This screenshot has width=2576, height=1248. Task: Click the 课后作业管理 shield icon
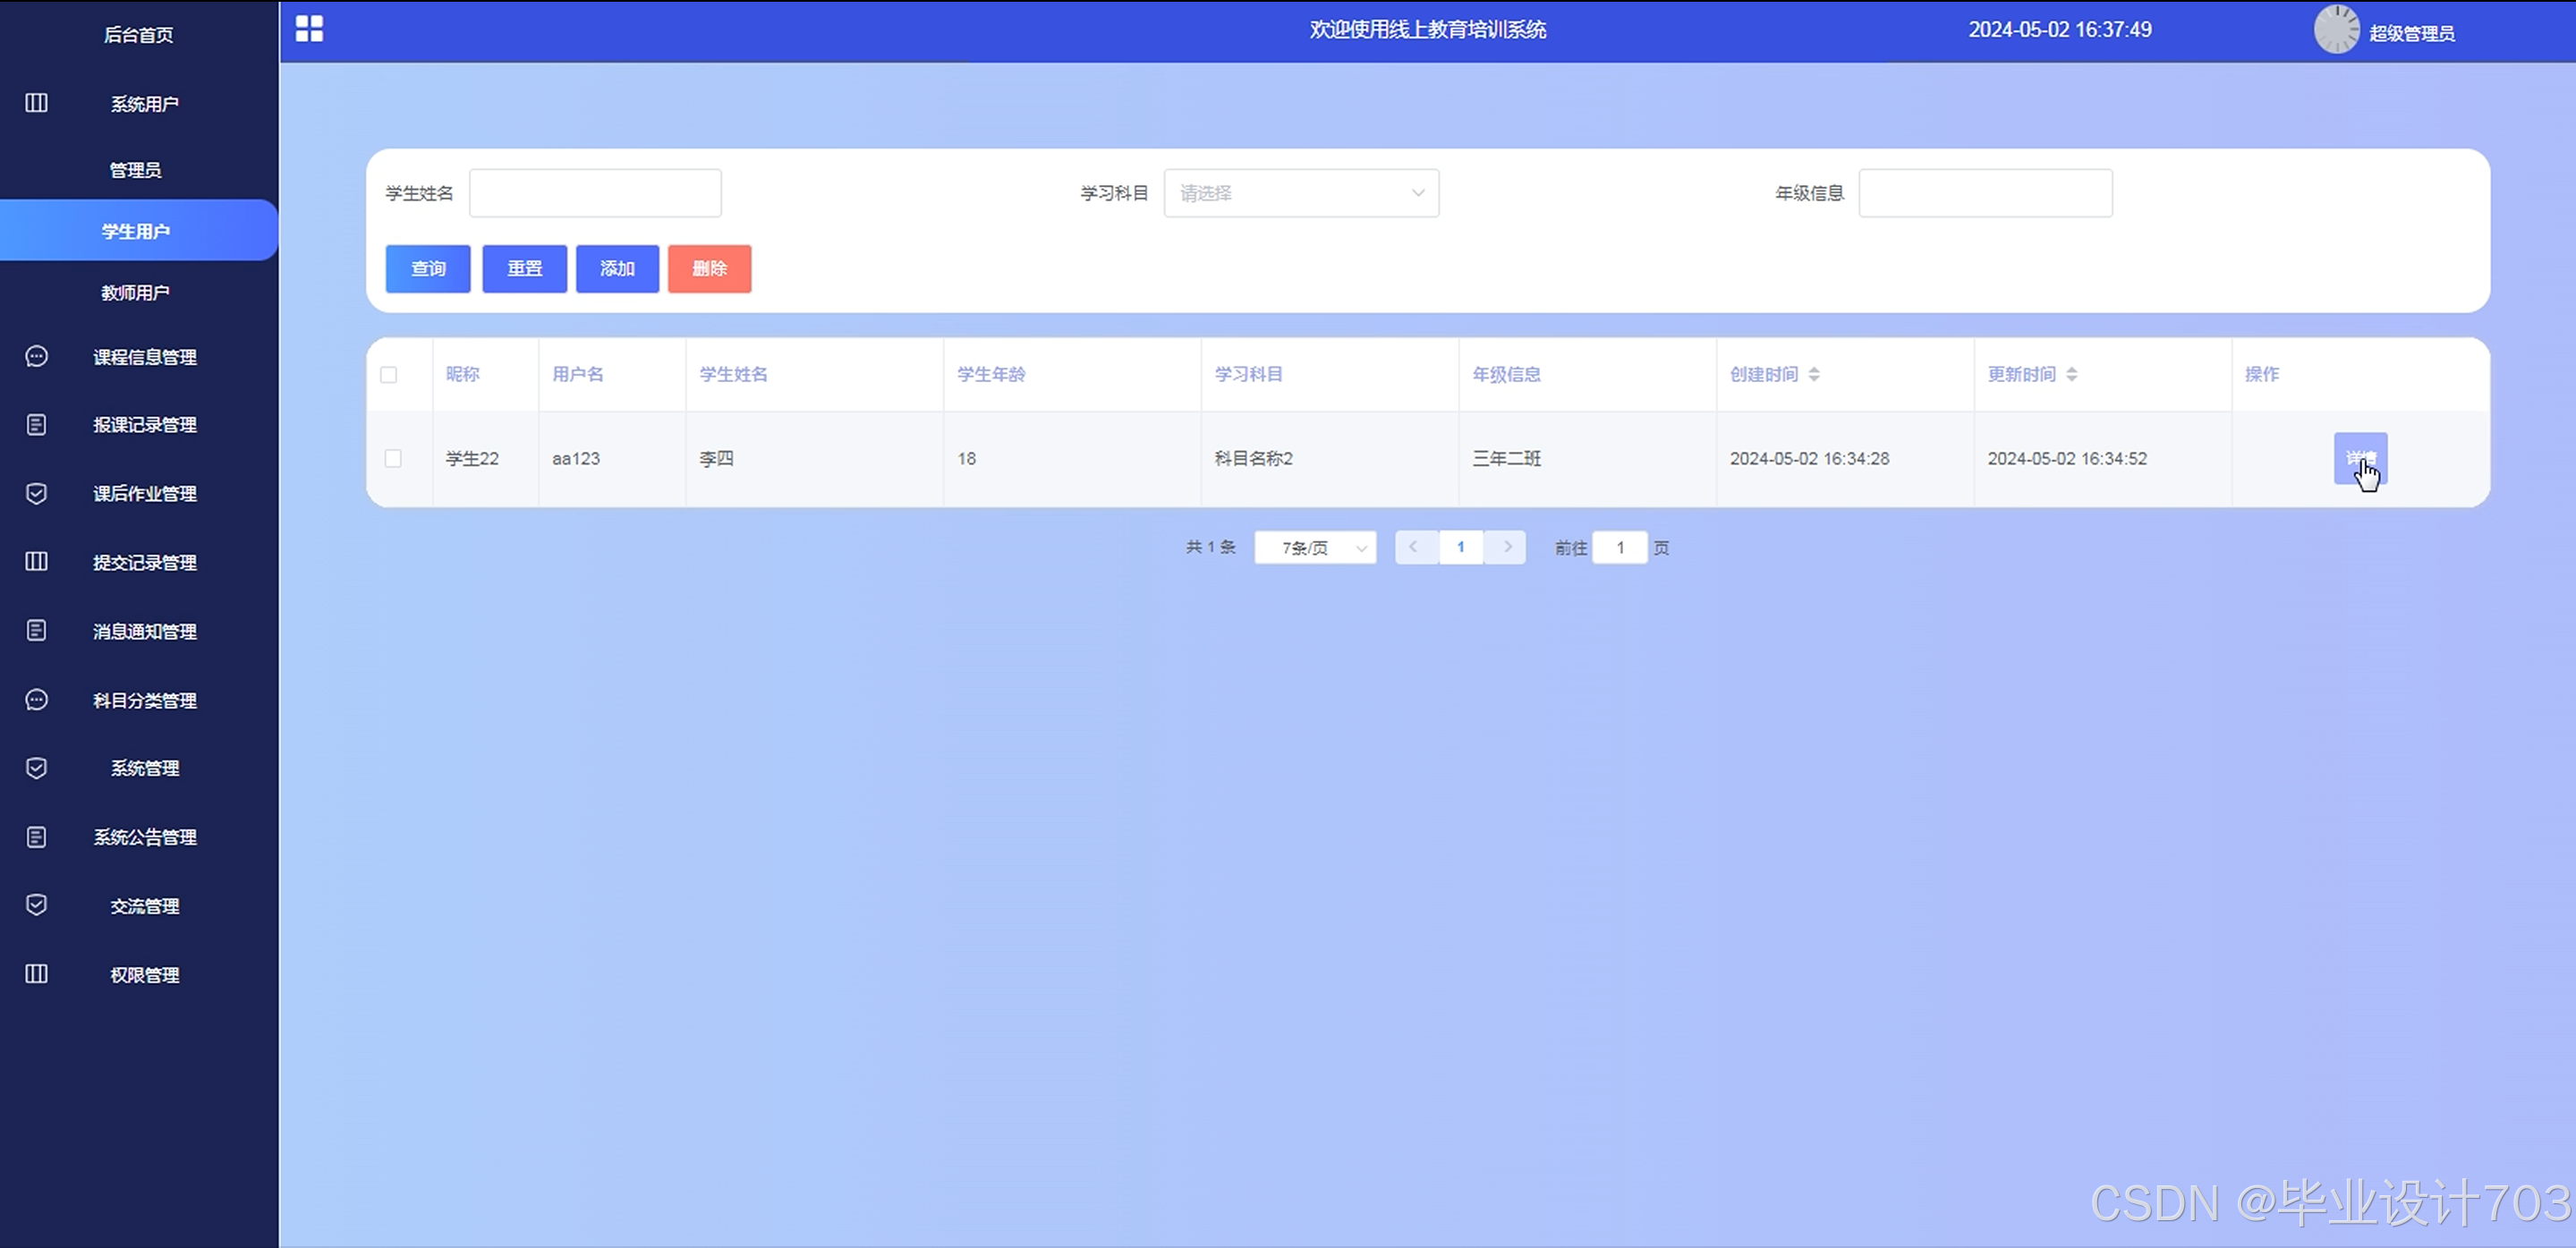tap(36, 494)
